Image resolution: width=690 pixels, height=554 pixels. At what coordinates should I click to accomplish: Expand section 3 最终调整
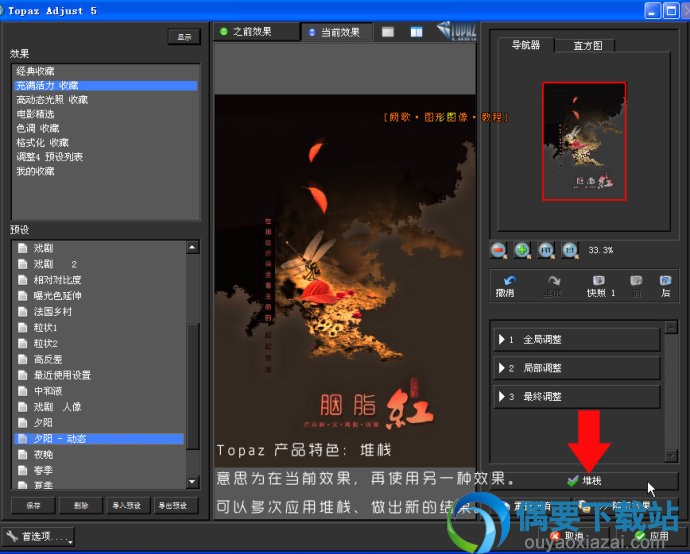click(x=577, y=396)
